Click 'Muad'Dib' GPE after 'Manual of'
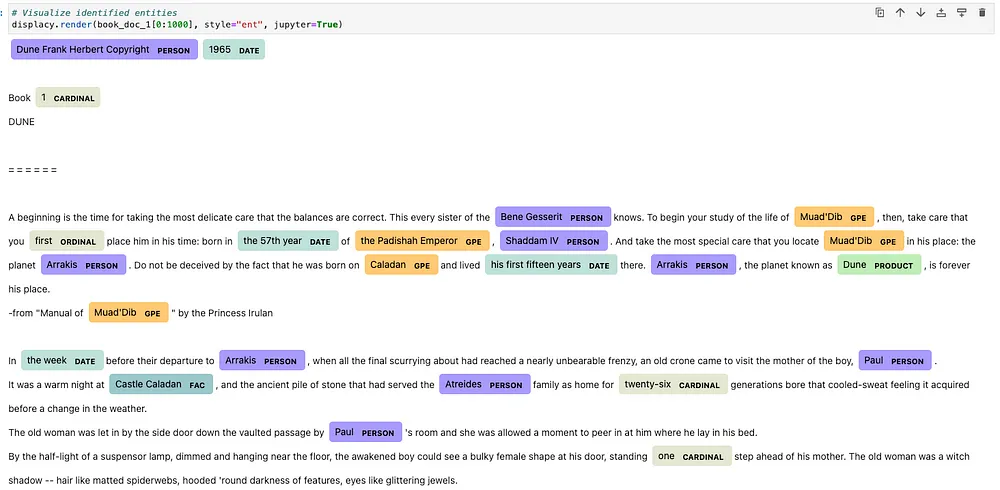1000x490 pixels. 129,313
